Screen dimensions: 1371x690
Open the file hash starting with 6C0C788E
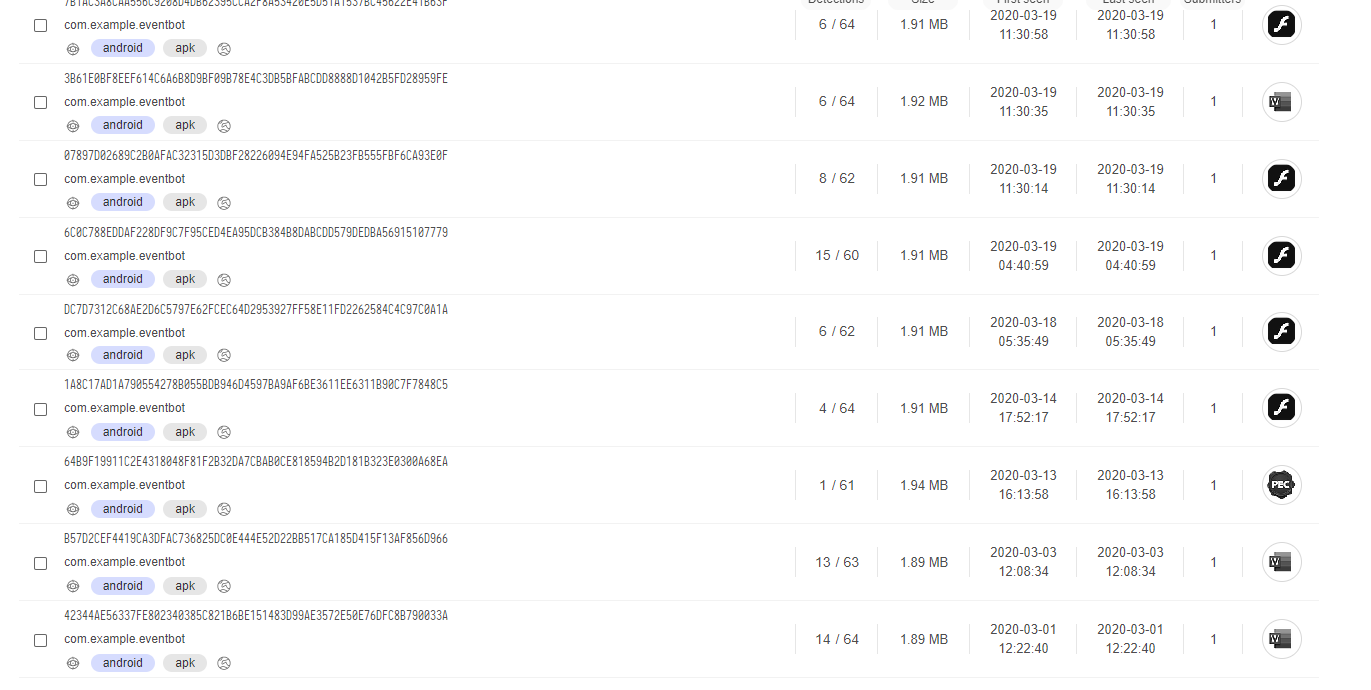point(256,233)
